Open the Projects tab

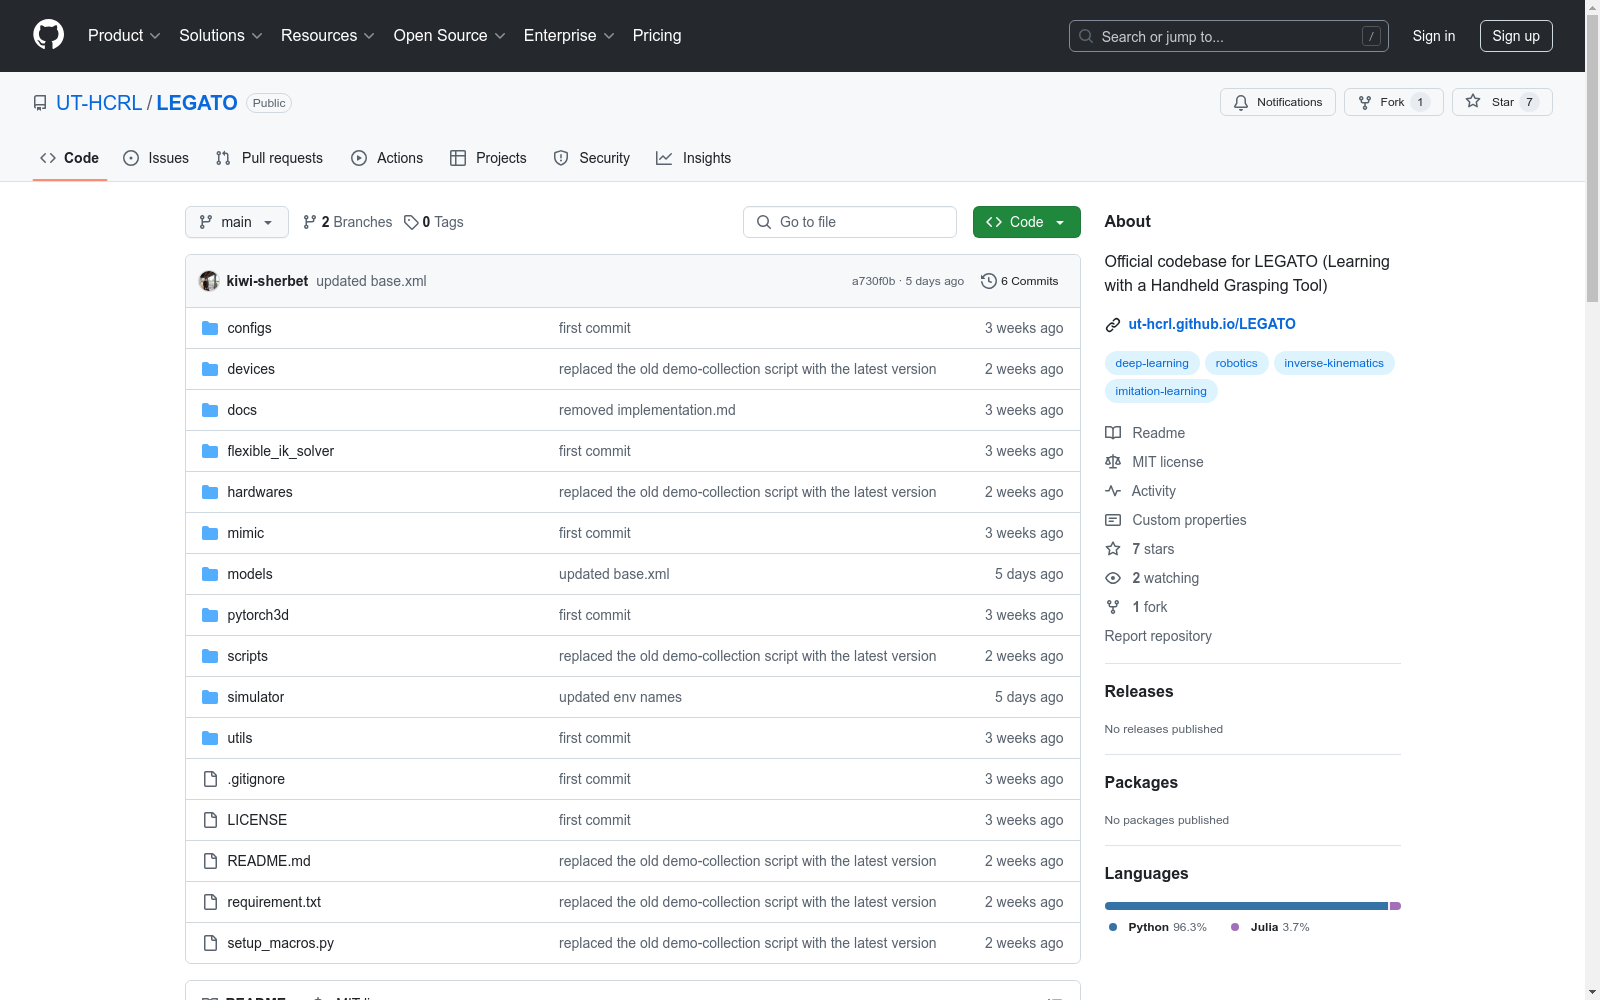pyautogui.click(x=488, y=158)
